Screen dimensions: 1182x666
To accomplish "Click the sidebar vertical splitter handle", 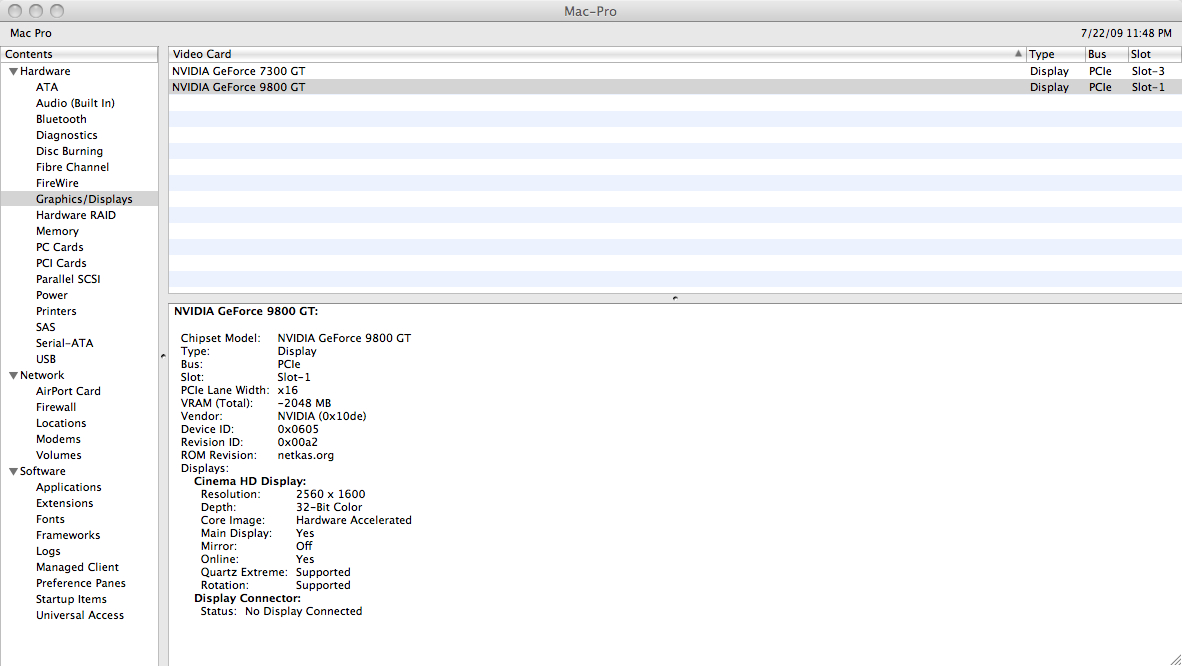I will click(163, 356).
